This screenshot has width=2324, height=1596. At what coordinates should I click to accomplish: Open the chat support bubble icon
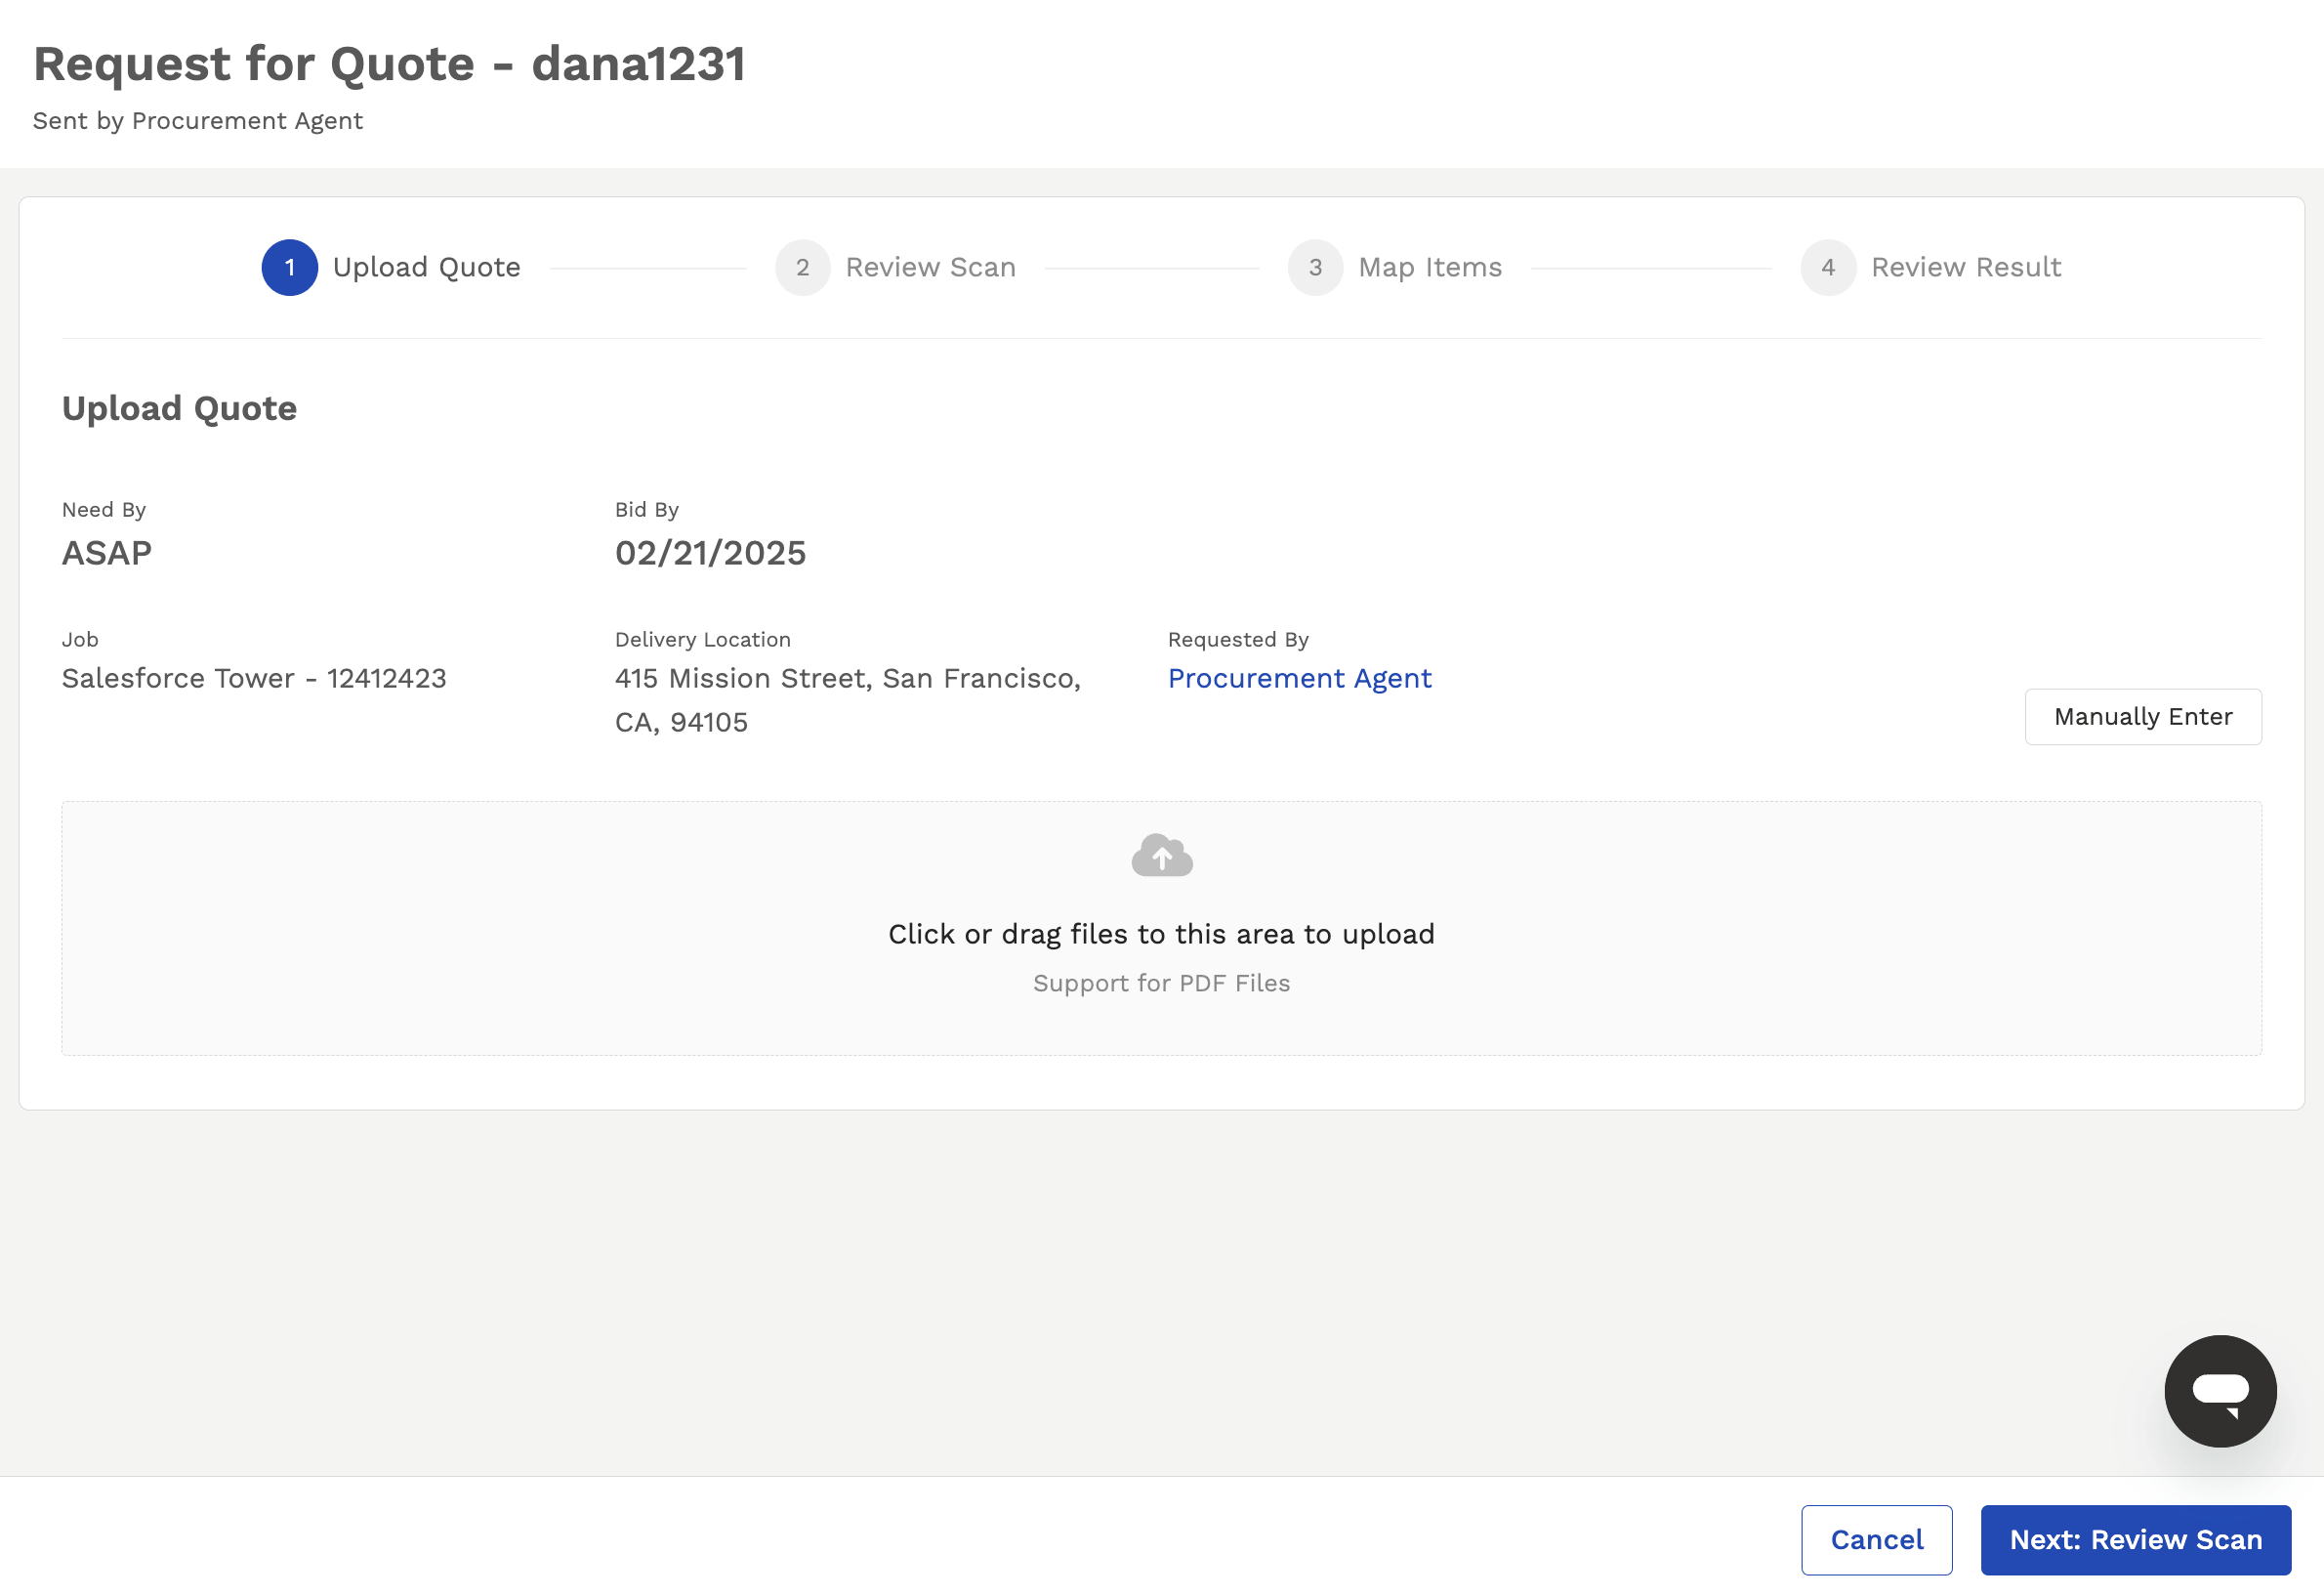click(2219, 1390)
